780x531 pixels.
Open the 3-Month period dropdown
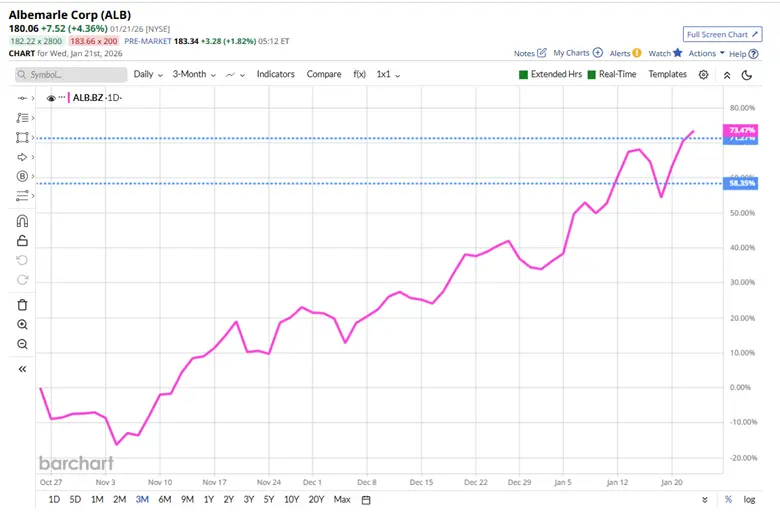click(x=194, y=74)
